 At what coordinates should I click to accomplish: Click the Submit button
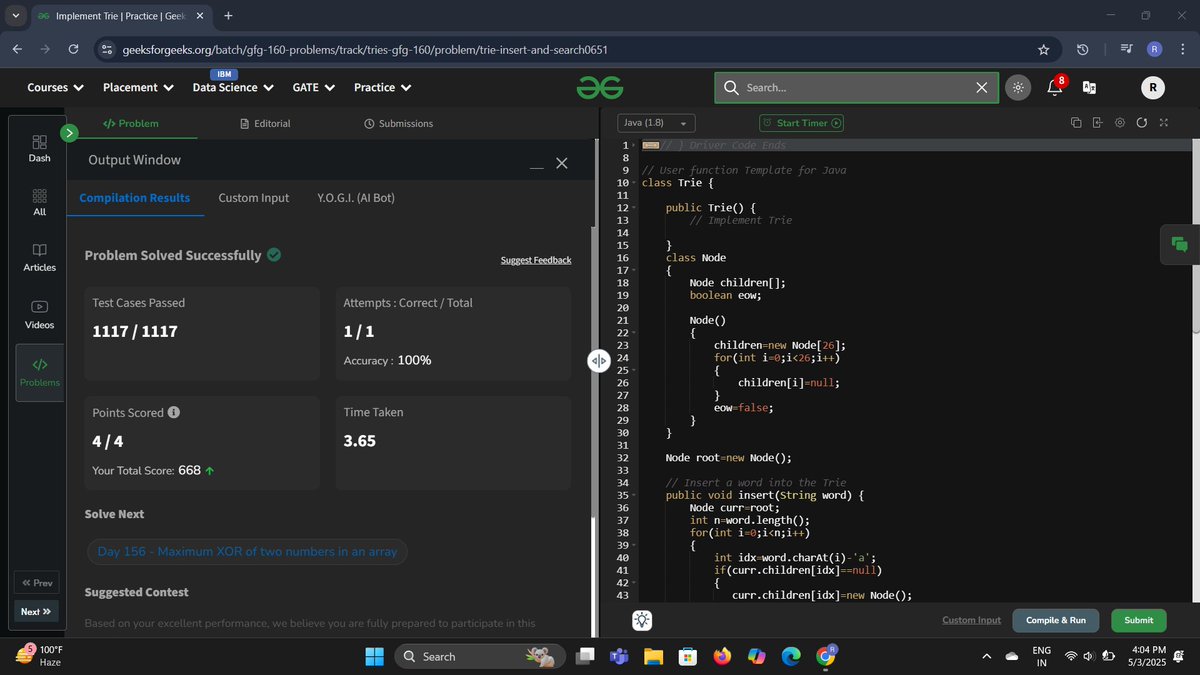coord(1138,620)
